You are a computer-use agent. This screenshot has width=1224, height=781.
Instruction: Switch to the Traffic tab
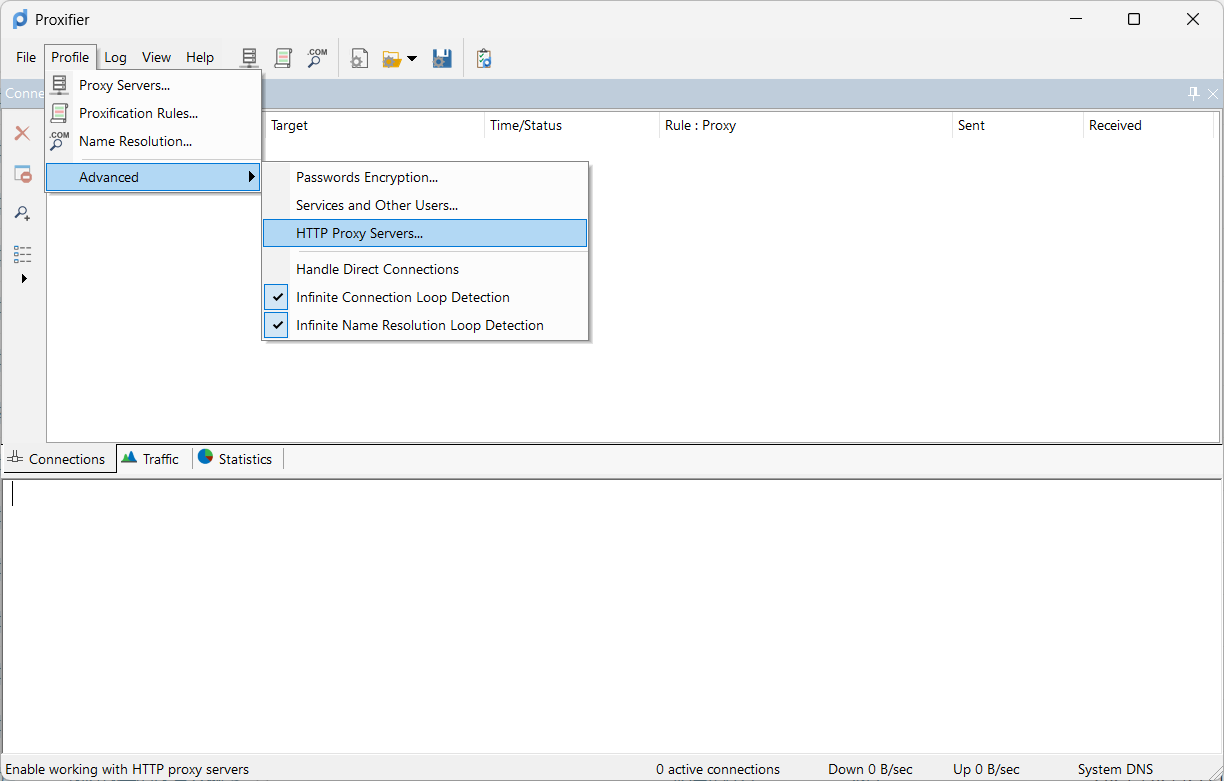[150, 459]
